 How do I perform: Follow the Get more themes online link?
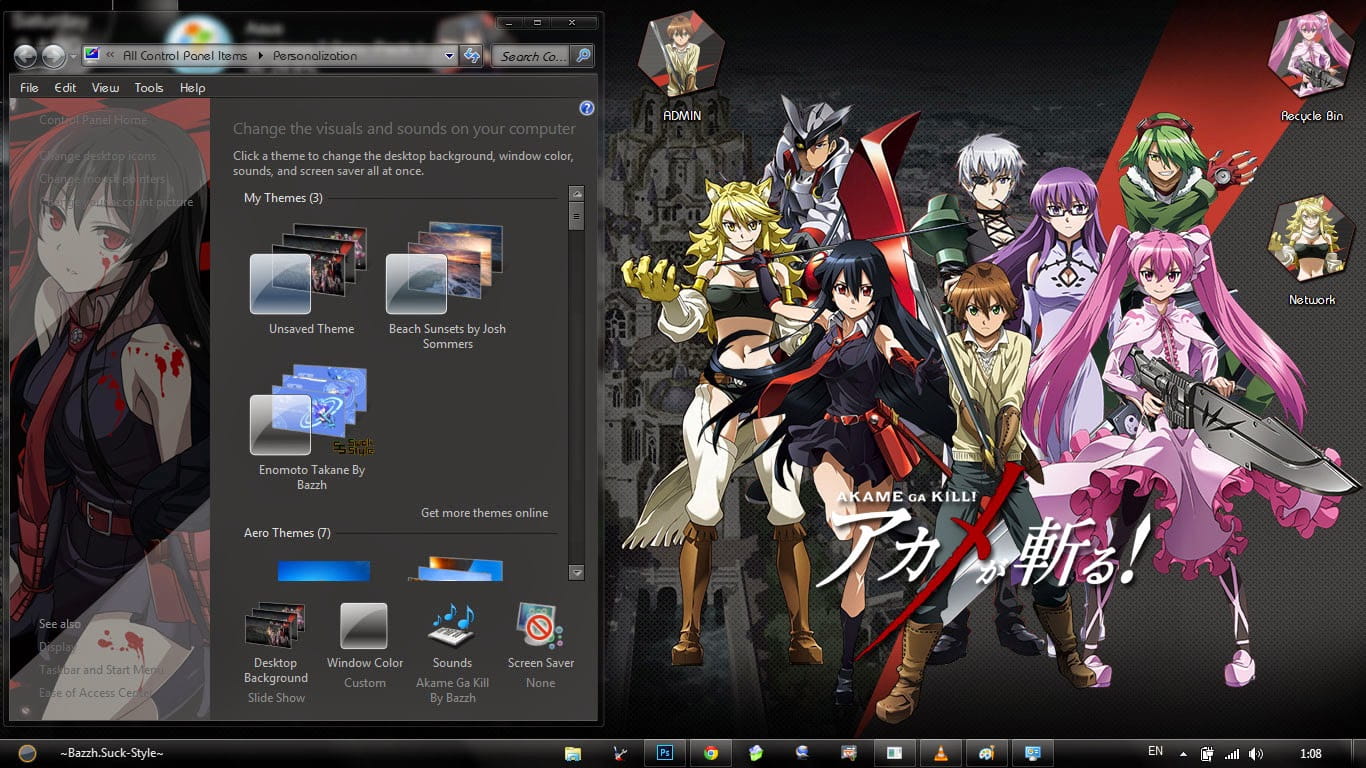point(485,512)
